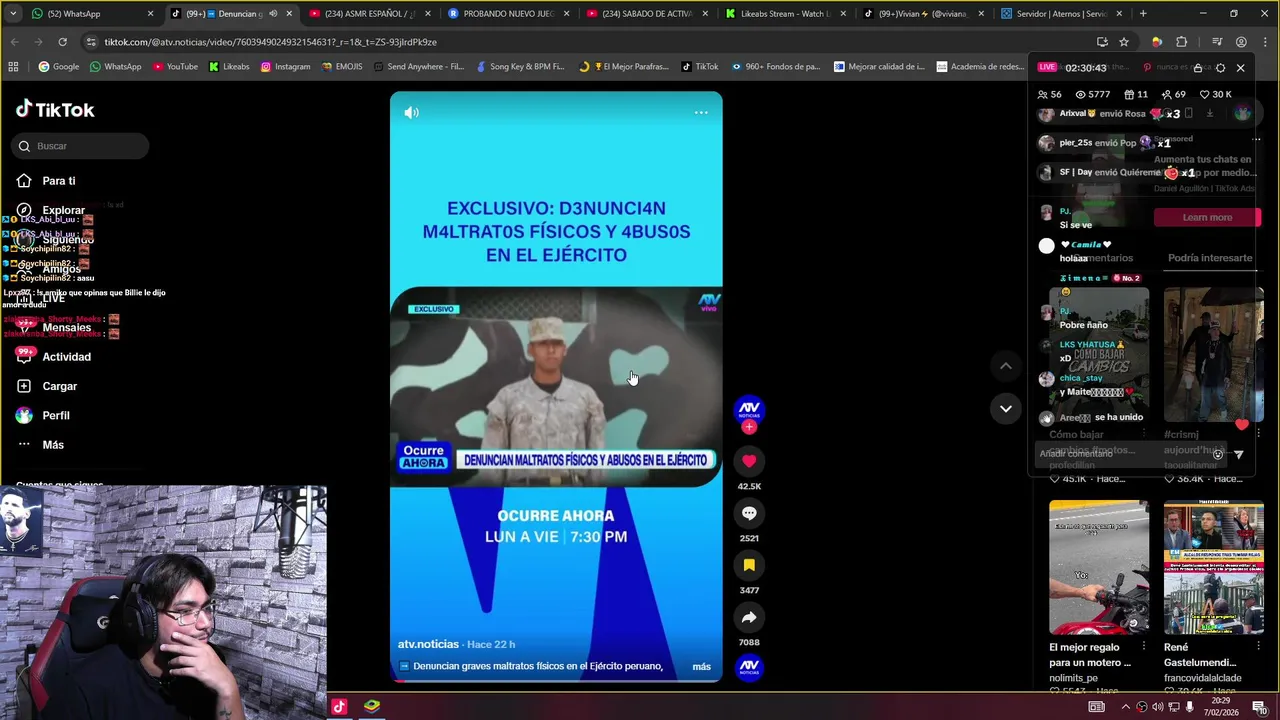Open the three-dot options menu on the video
Screen dimensions: 1280x720
pyautogui.click(x=701, y=113)
